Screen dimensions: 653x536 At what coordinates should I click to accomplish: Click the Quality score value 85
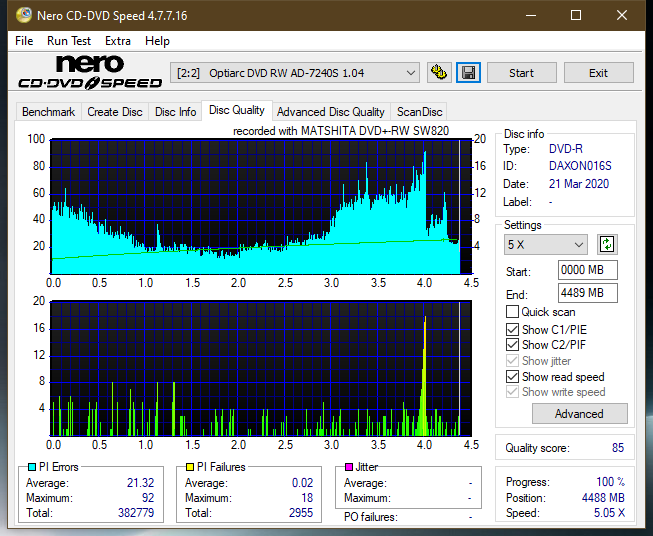tap(618, 448)
